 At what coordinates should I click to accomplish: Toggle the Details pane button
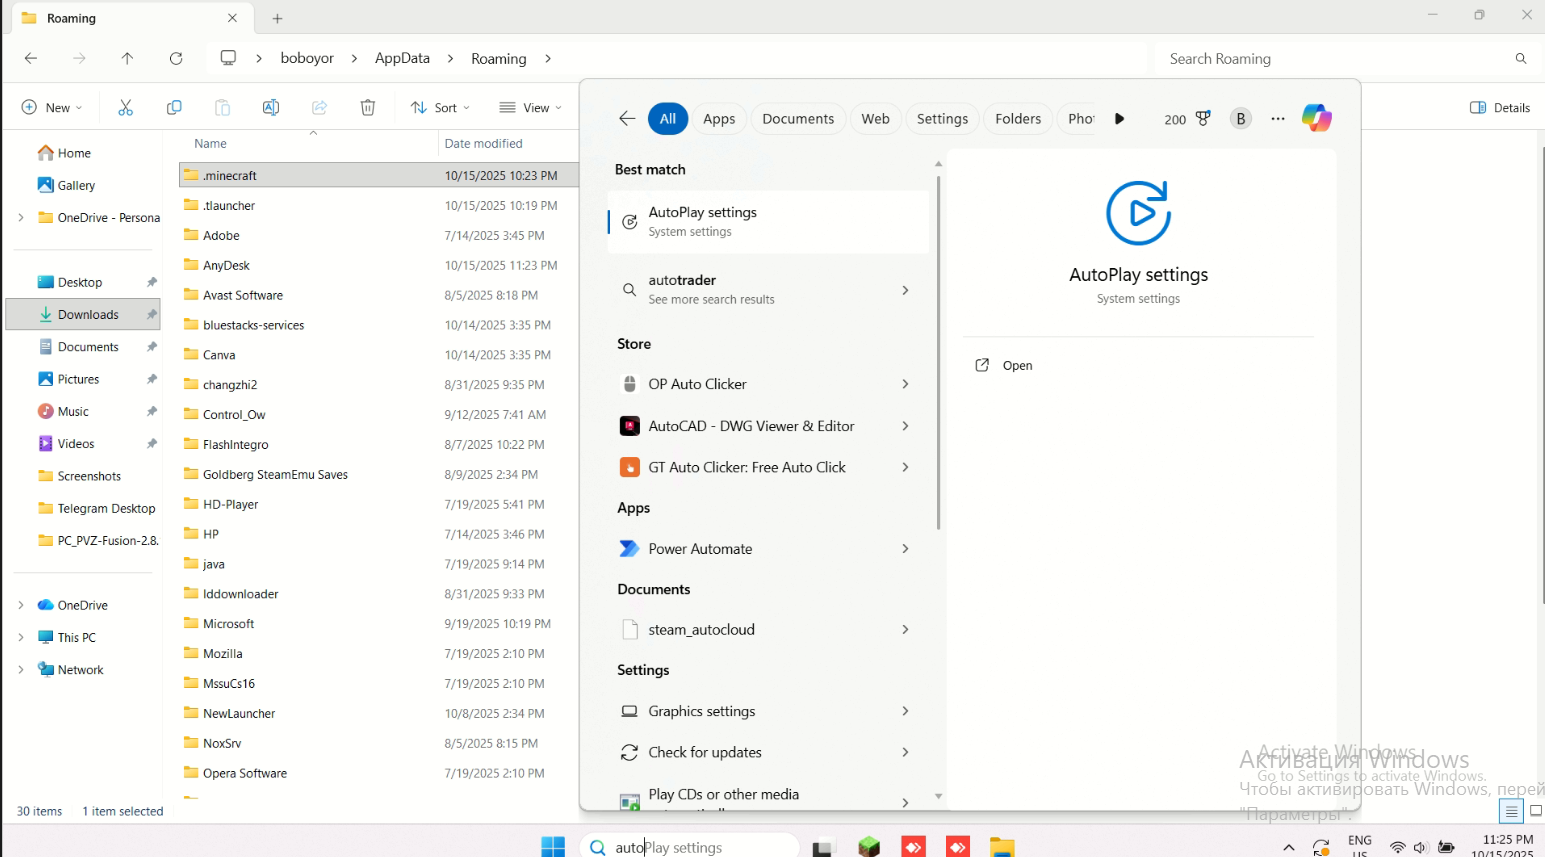(1500, 108)
